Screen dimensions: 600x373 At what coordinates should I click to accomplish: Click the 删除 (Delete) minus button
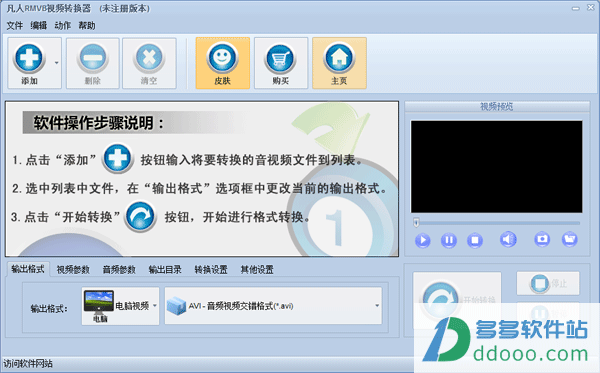tap(93, 63)
